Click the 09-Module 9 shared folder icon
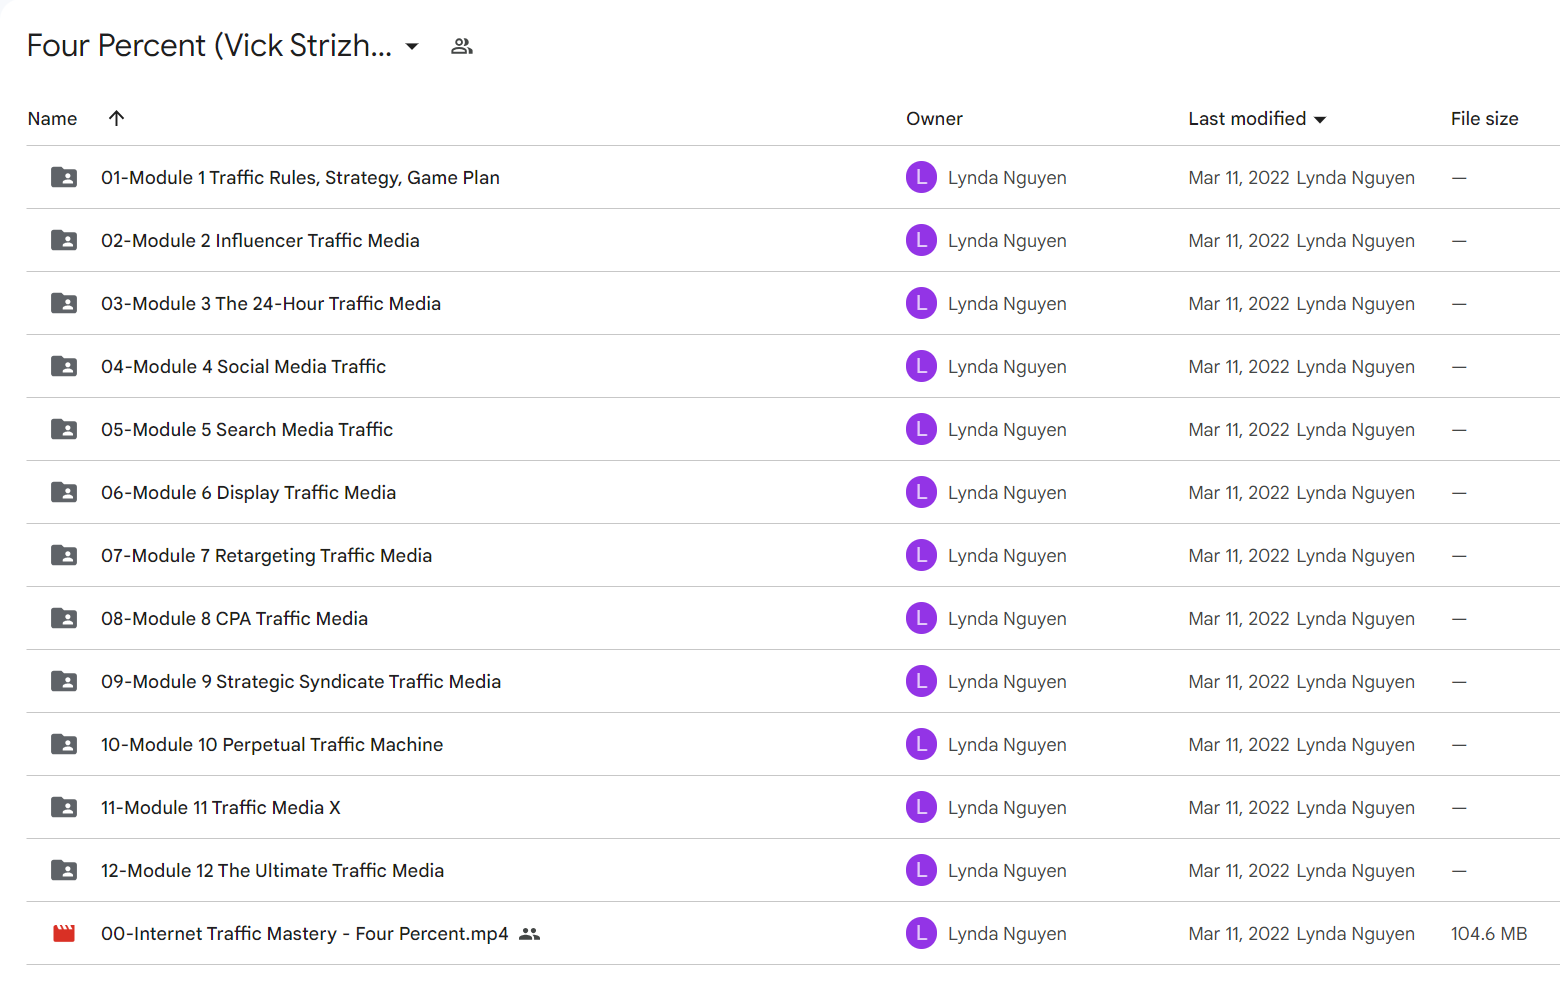 click(64, 681)
